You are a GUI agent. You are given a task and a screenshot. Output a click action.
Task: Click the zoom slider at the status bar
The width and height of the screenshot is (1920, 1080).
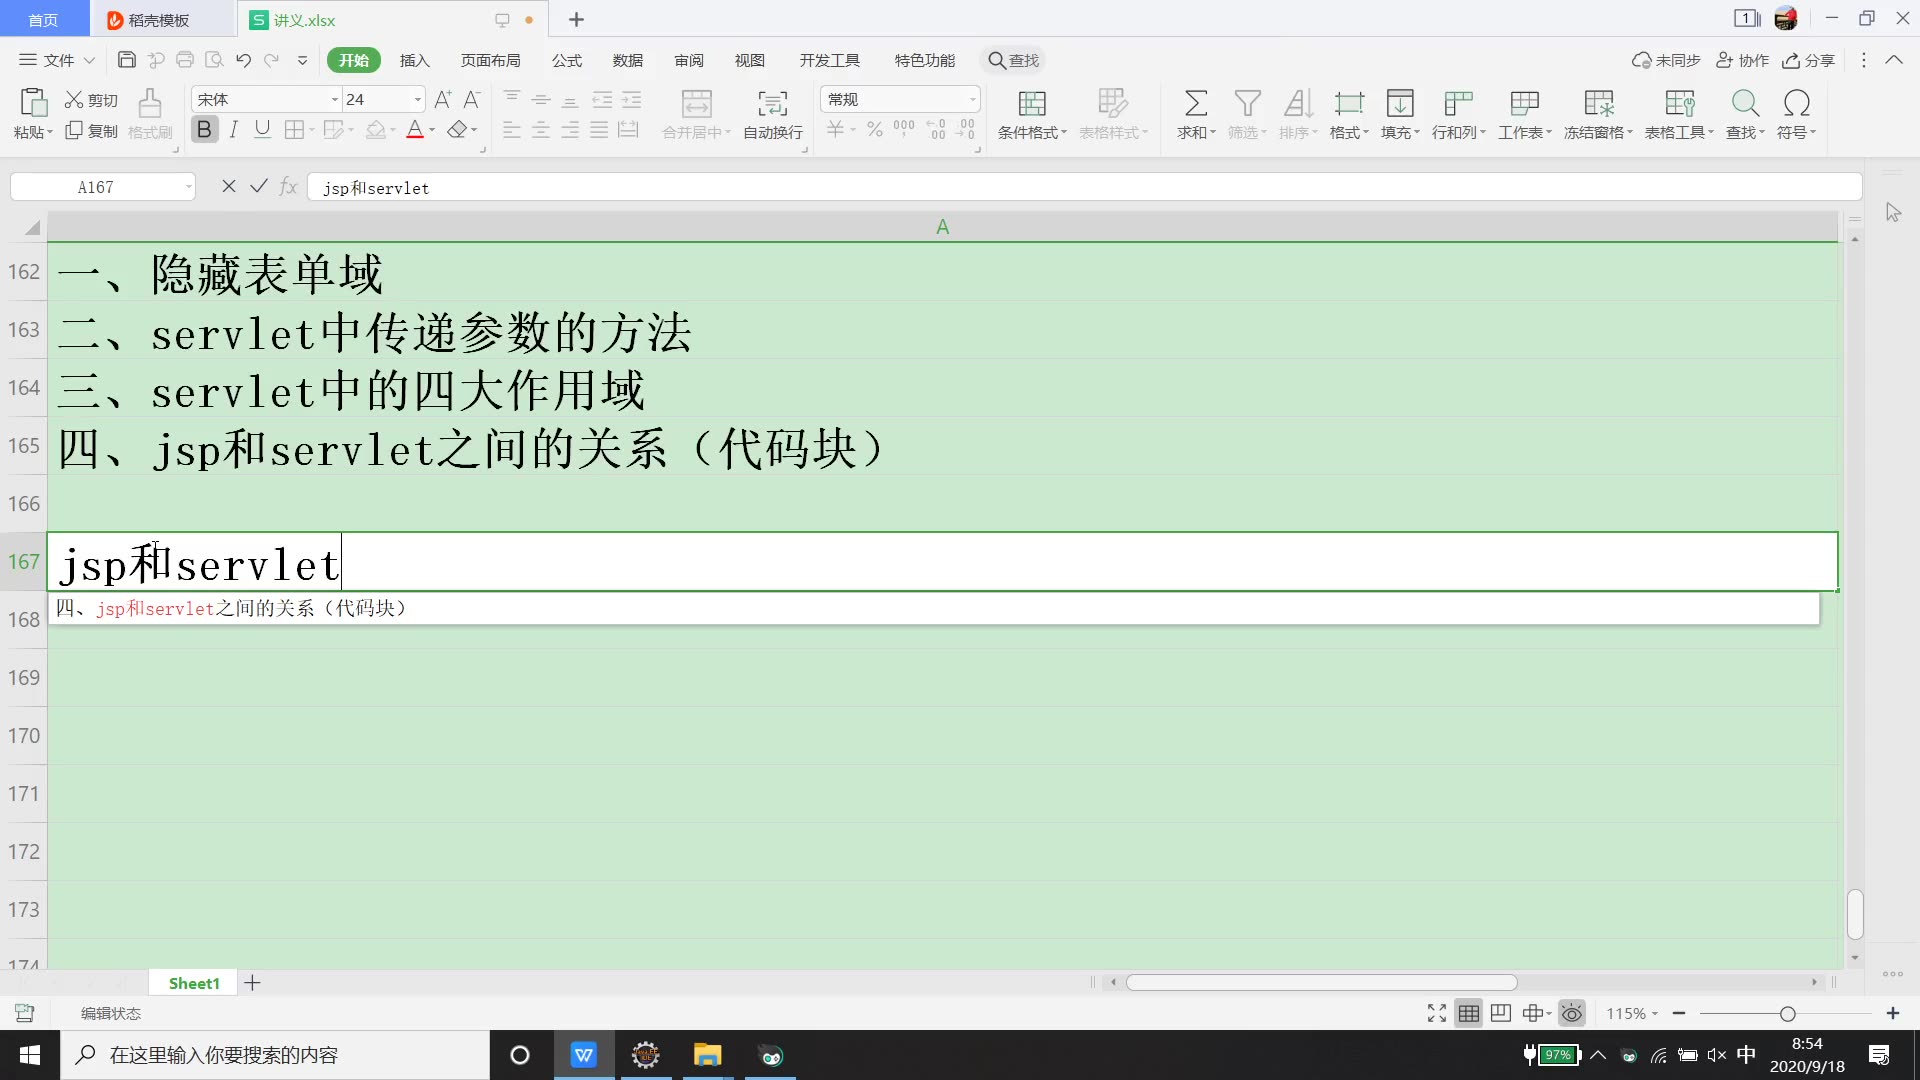coord(1786,1013)
